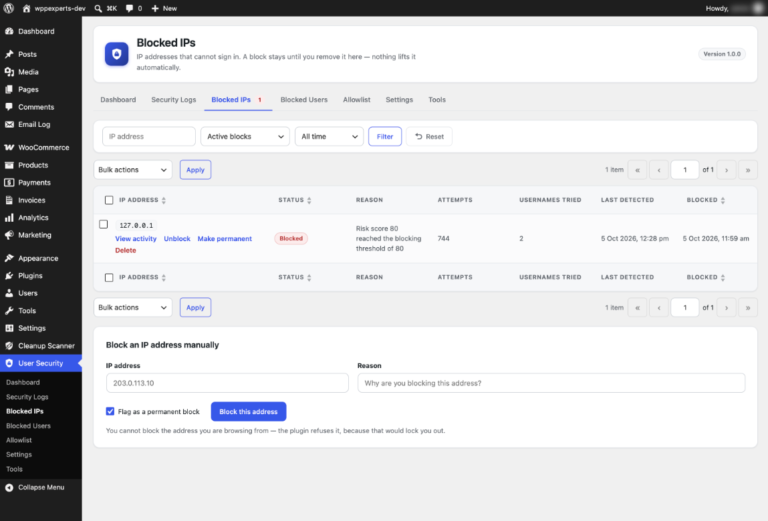Click the Filter button

385,137
